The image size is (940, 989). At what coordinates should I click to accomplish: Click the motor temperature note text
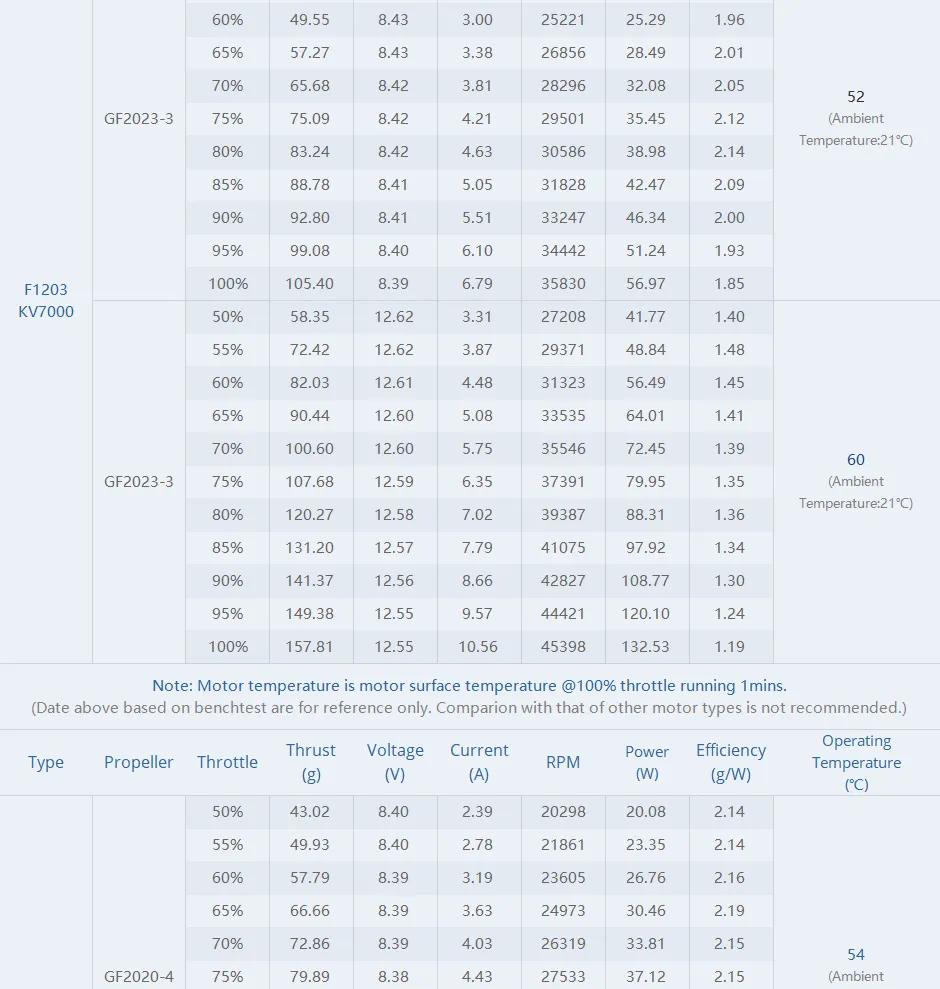[x=469, y=686]
